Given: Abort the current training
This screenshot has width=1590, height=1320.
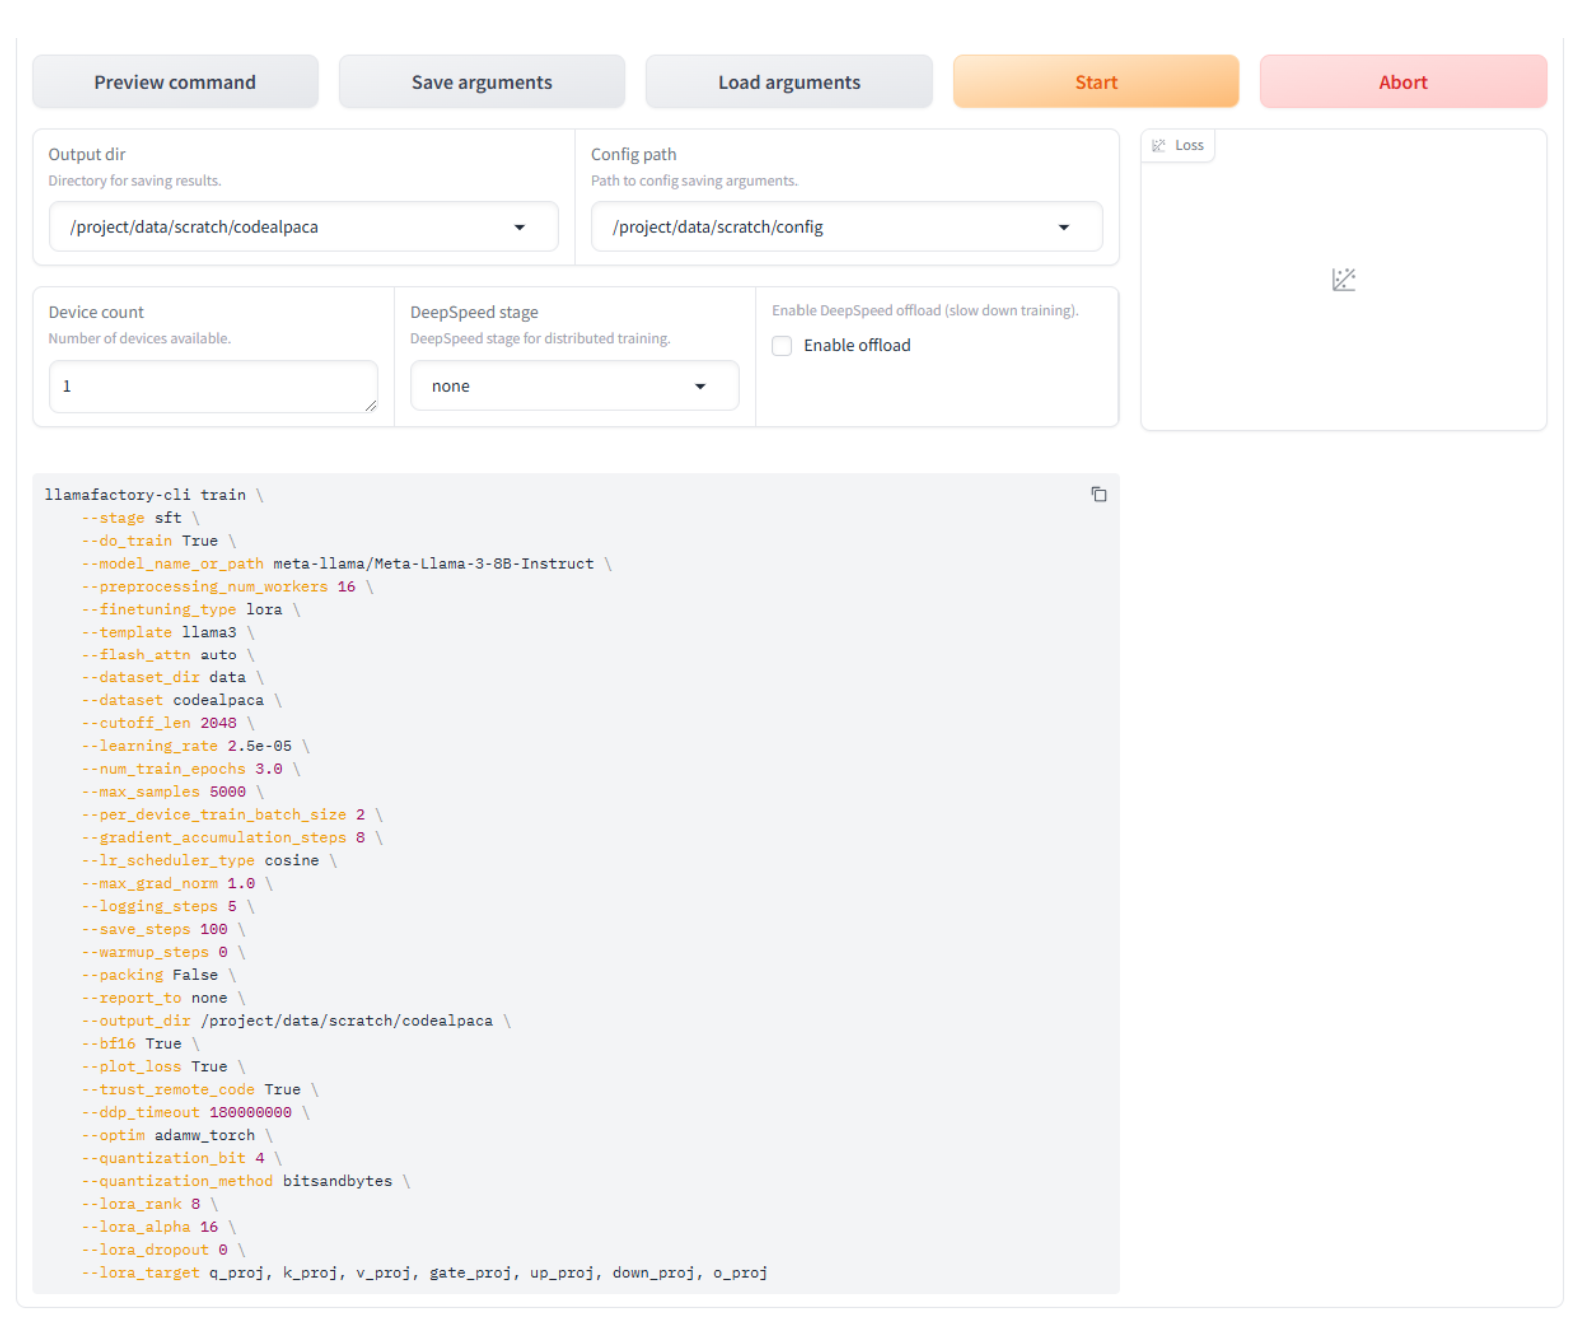Looking at the screenshot, I should pos(1402,82).
